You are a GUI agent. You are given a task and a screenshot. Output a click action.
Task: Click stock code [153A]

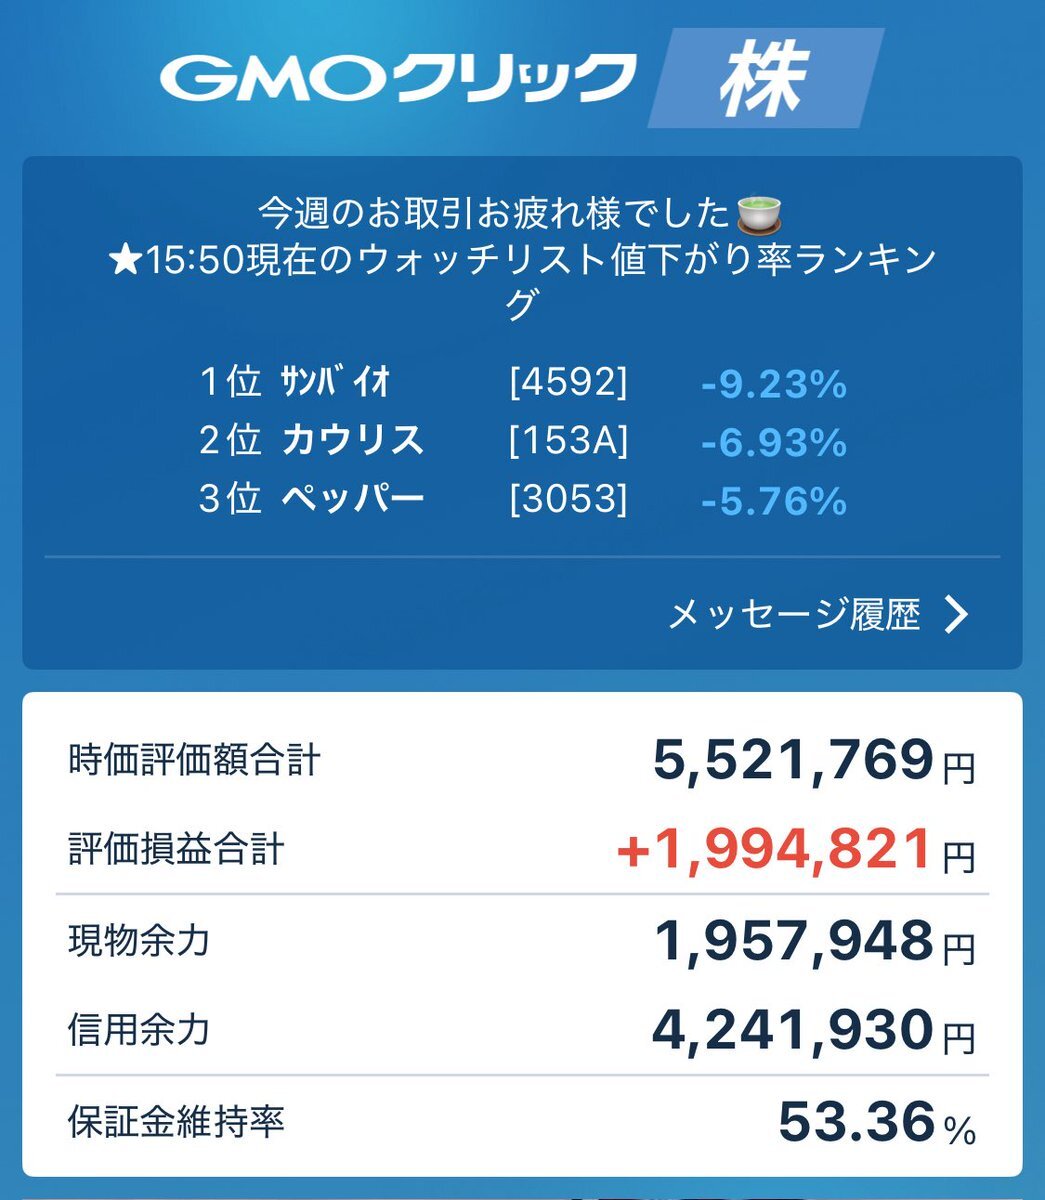coord(569,441)
